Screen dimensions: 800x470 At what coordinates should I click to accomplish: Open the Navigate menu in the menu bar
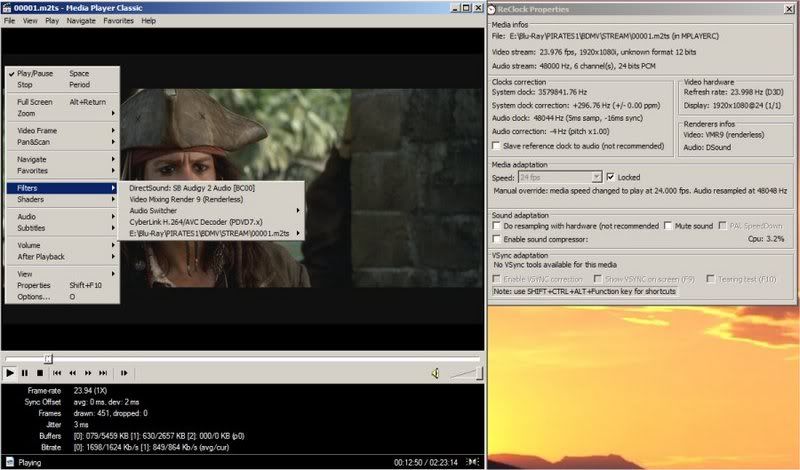click(81, 21)
